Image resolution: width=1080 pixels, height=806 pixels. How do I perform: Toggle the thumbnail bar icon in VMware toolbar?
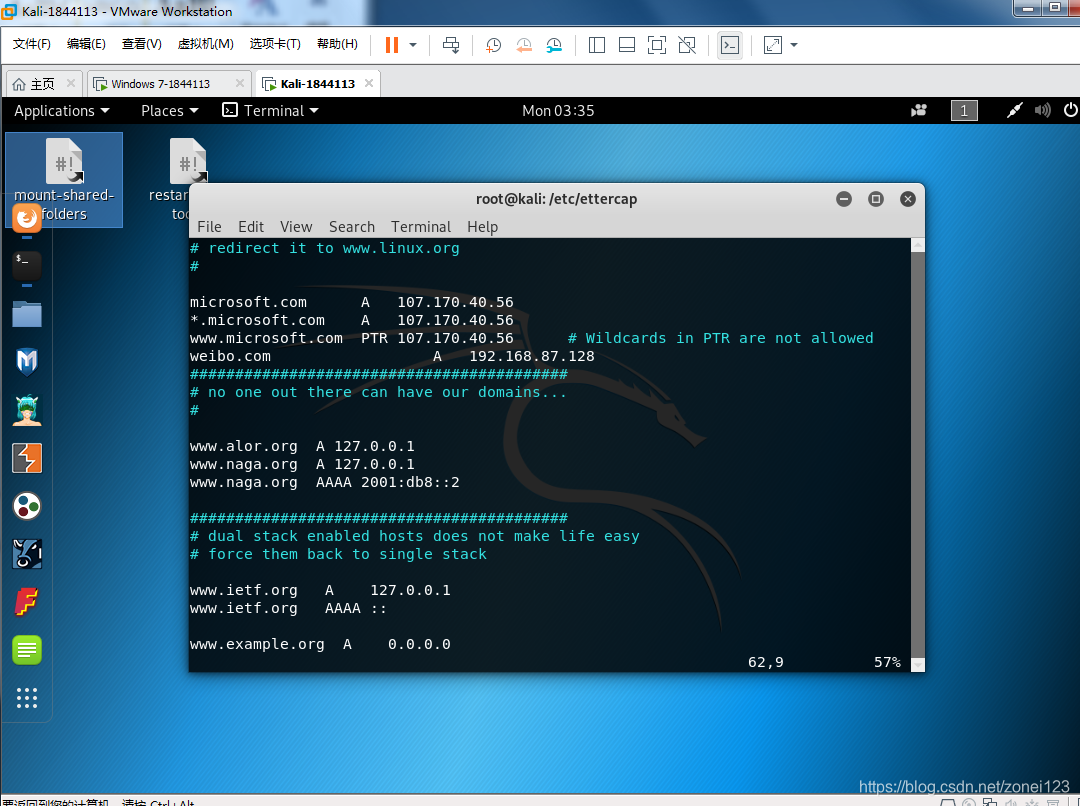pyautogui.click(x=627, y=45)
